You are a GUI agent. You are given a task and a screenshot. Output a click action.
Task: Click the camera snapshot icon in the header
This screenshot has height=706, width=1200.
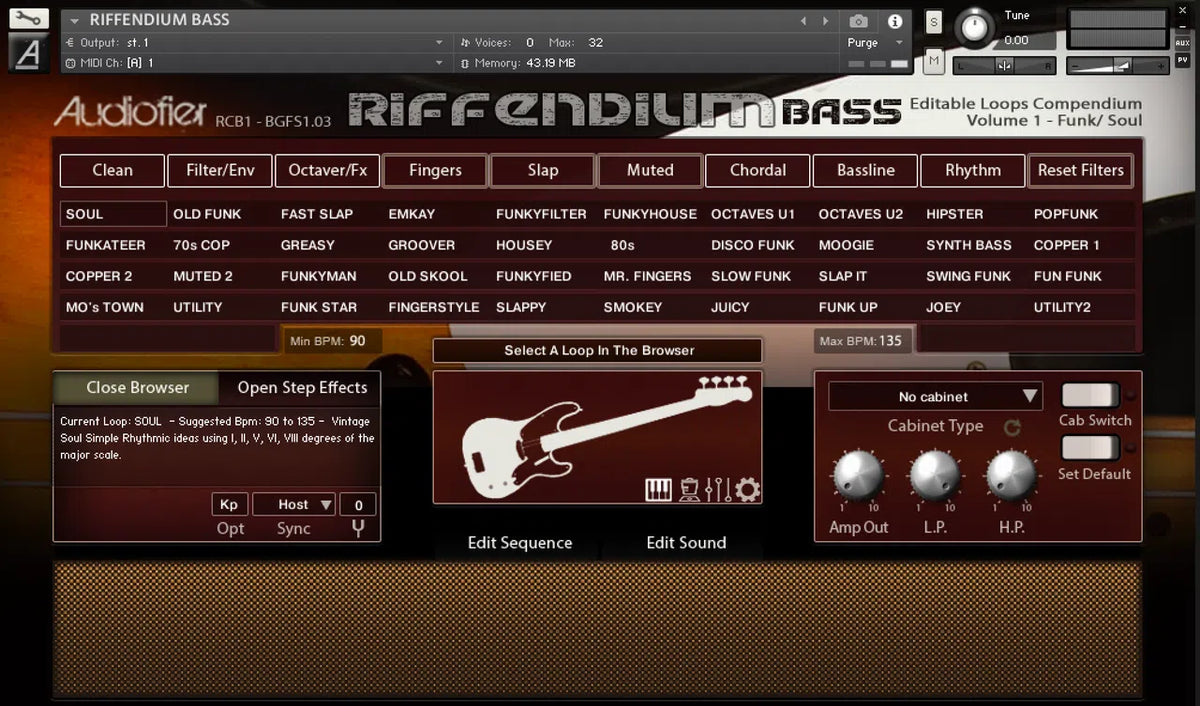point(857,21)
